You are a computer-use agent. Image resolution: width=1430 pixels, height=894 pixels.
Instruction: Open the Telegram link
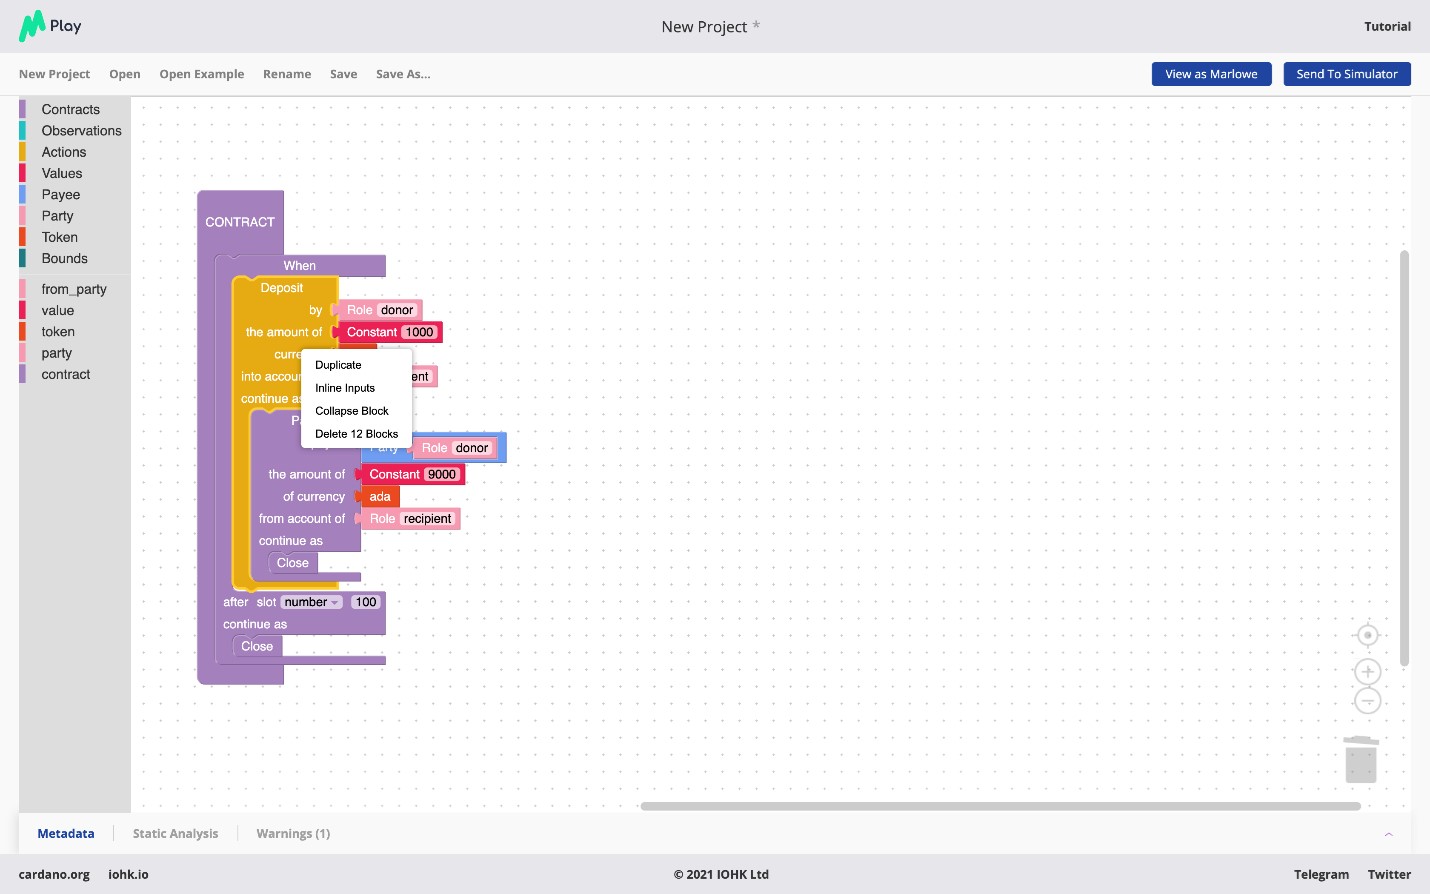[1321, 875]
